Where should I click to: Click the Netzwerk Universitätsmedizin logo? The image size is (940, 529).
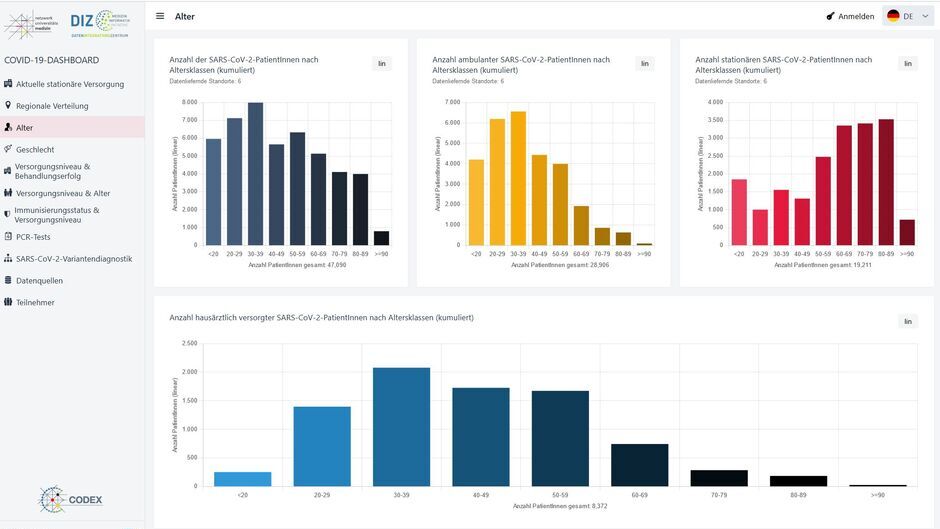tap(31, 24)
